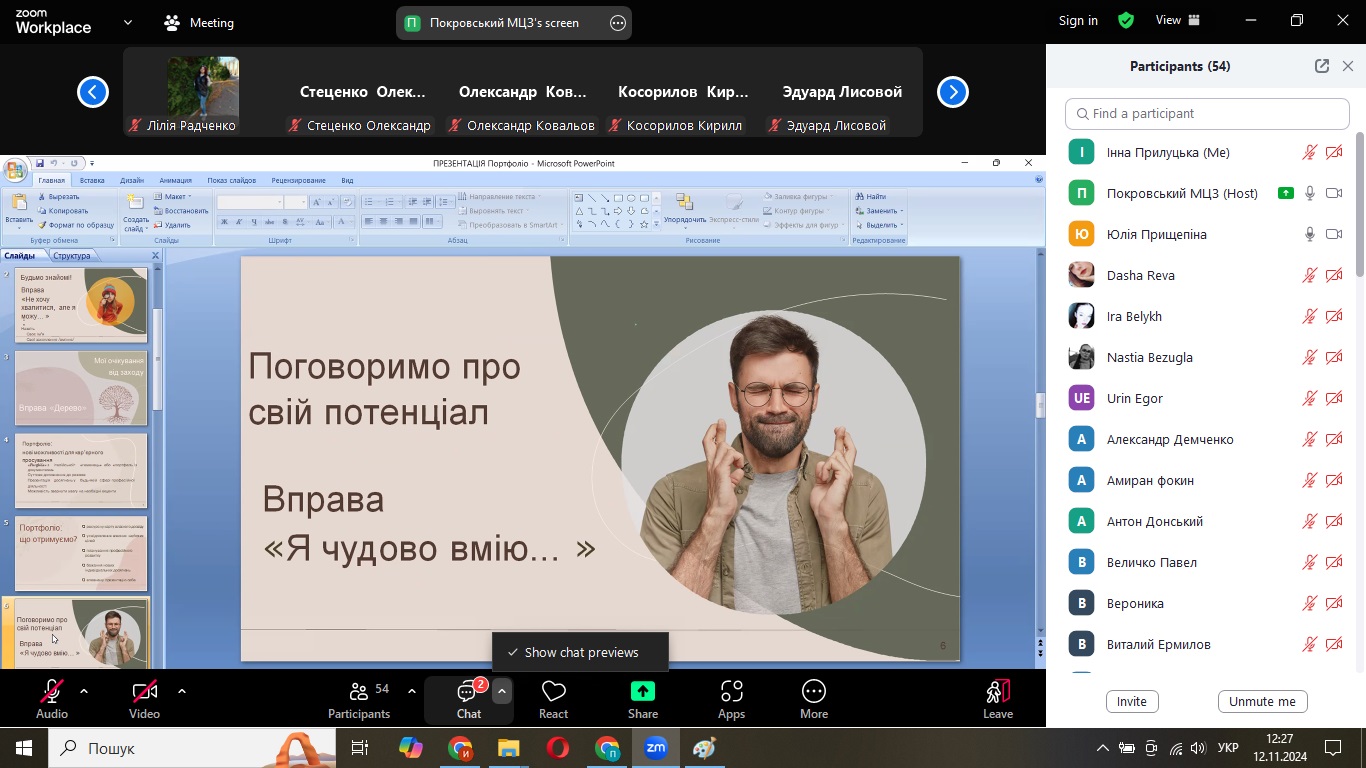Open the Макет layout dropdown

(x=174, y=197)
